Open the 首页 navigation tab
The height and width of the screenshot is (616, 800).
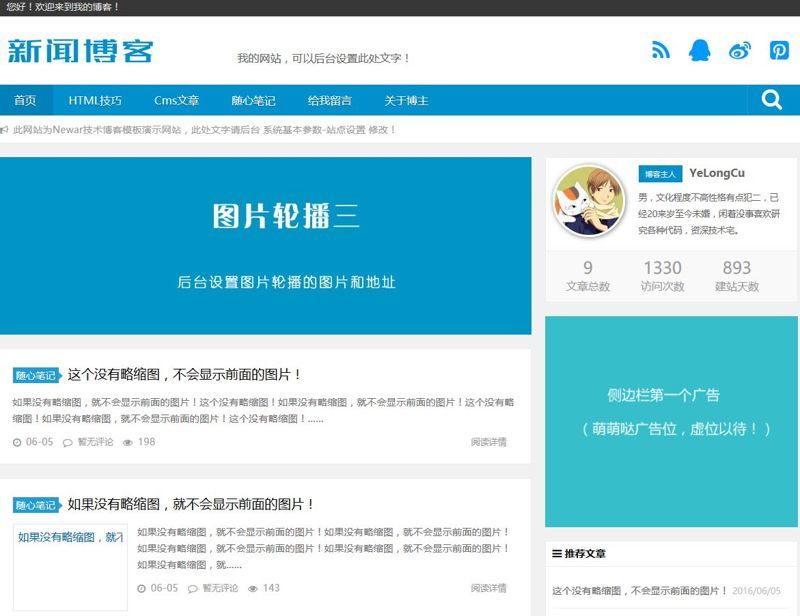(25, 101)
